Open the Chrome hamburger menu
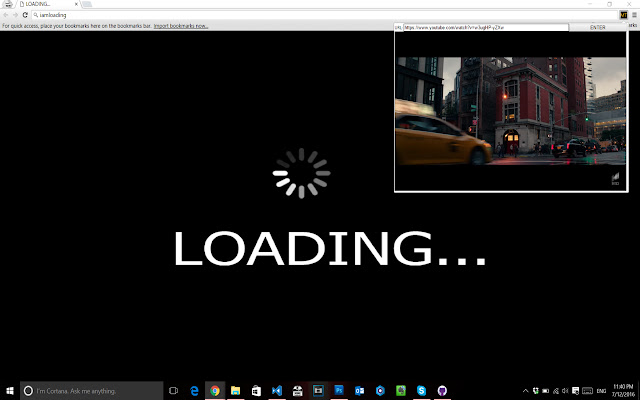 634,15
